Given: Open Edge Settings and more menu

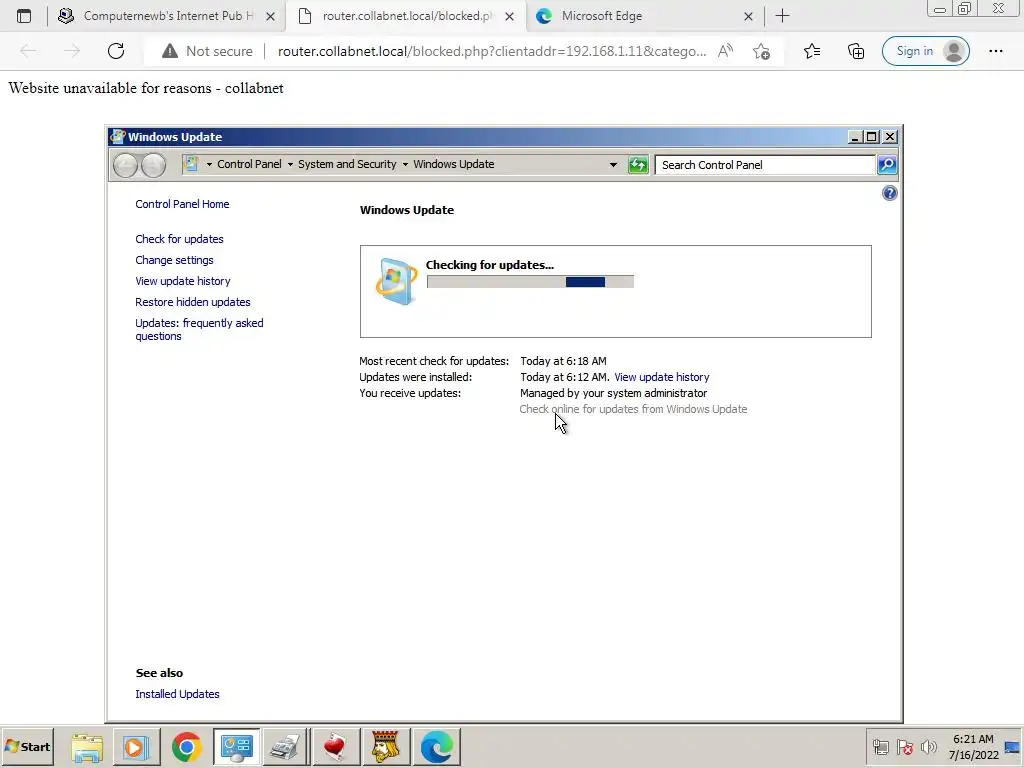Looking at the screenshot, I should tap(996, 51).
